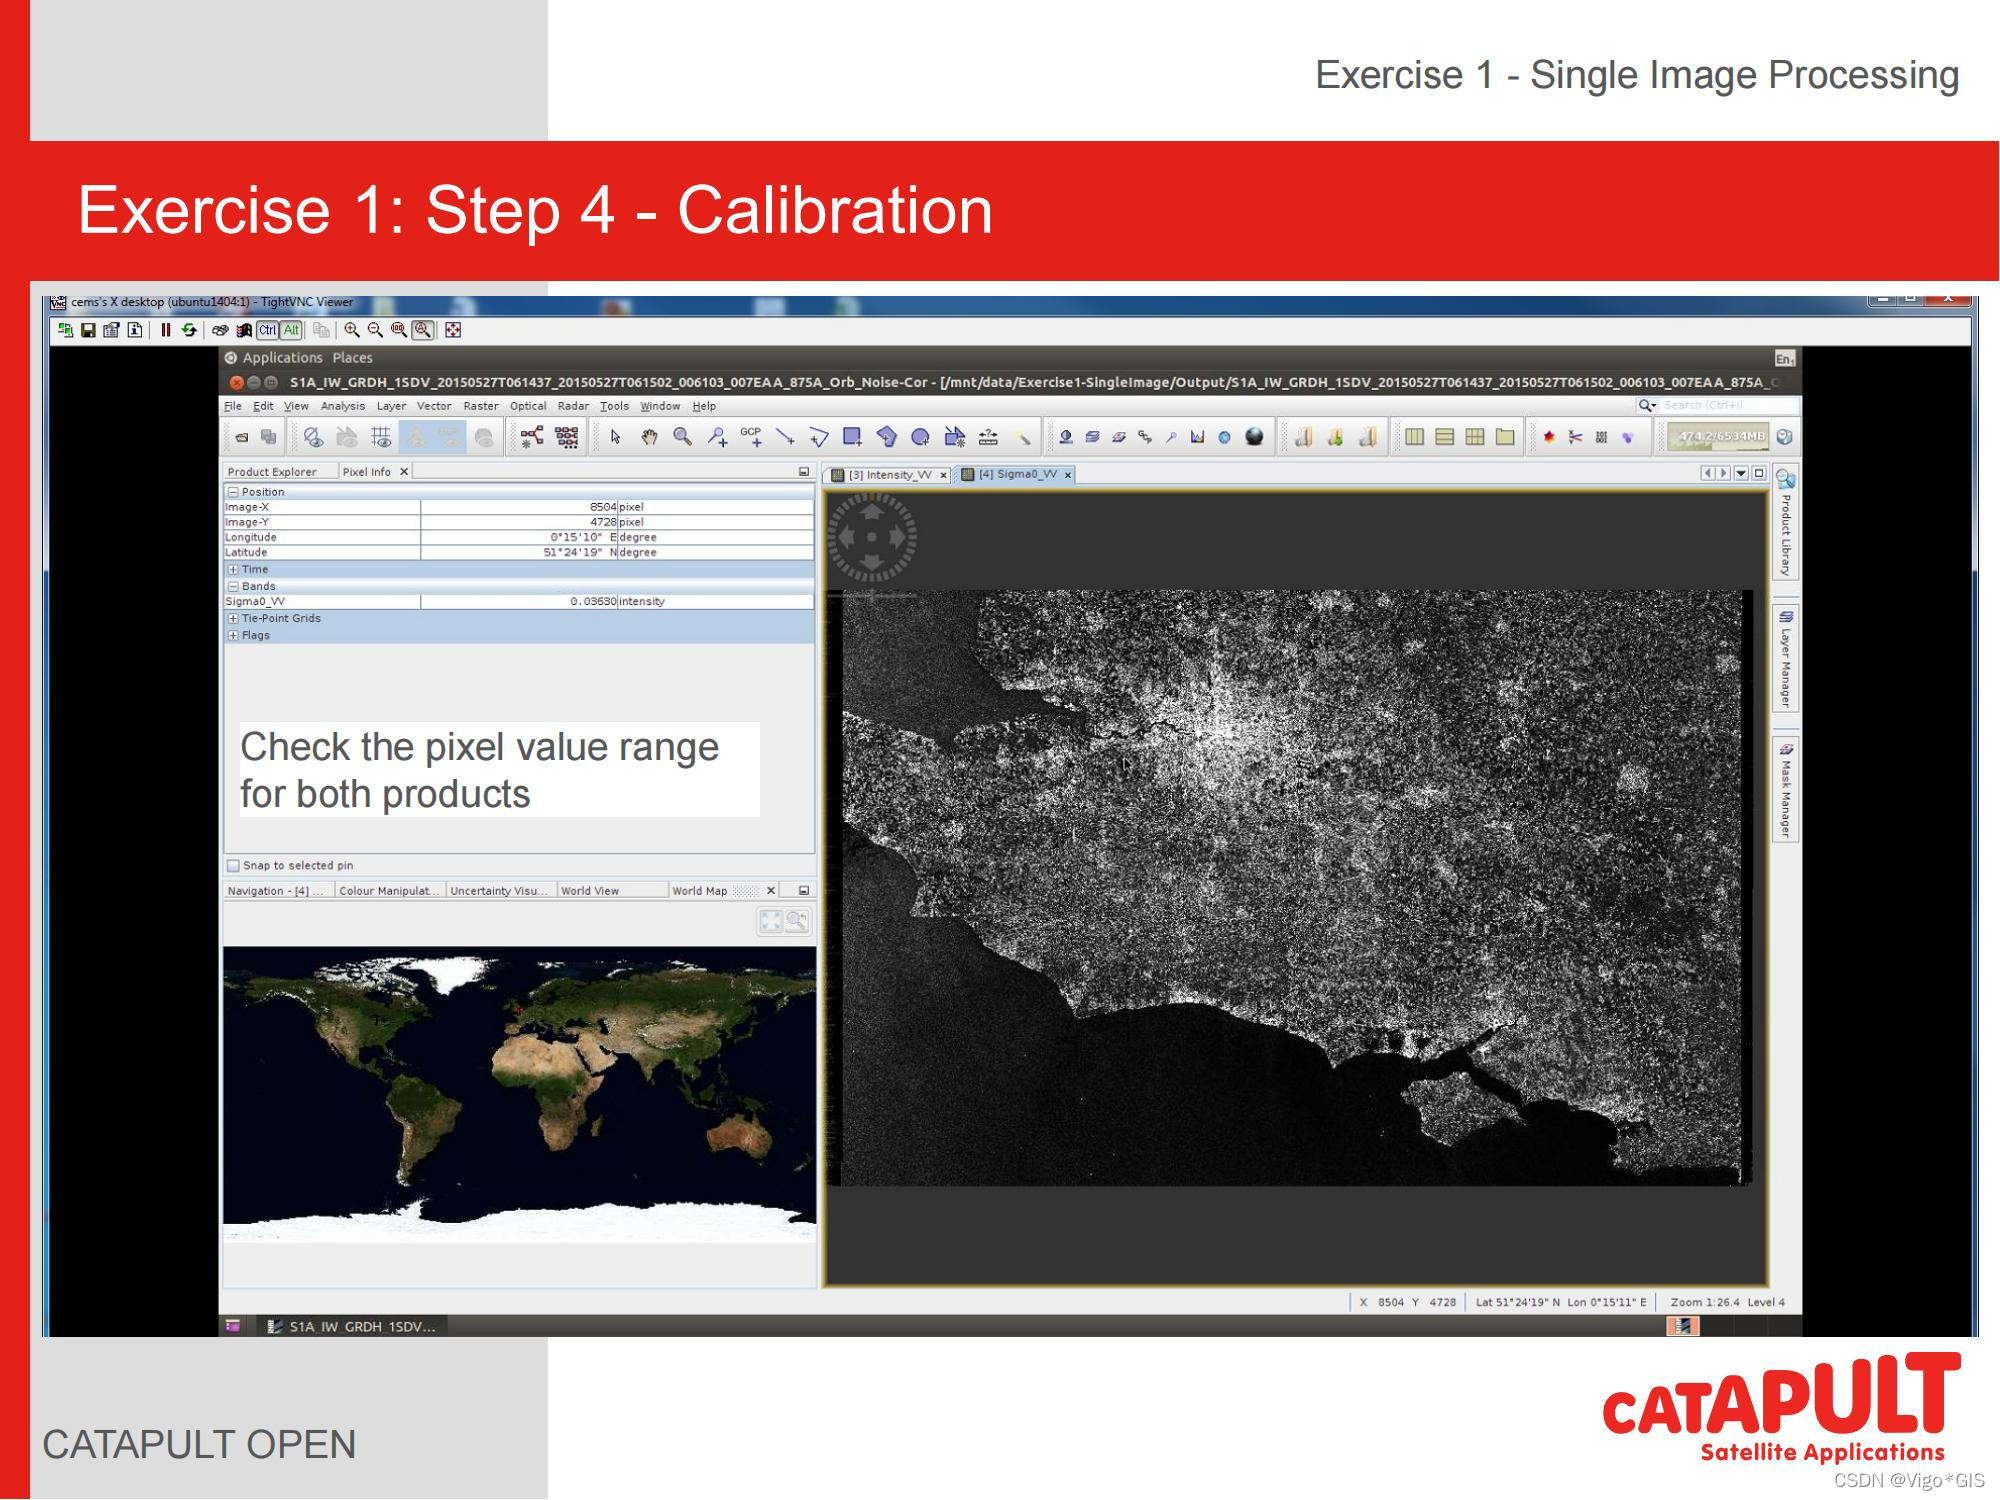Maximize the image view window button

point(1759,473)
